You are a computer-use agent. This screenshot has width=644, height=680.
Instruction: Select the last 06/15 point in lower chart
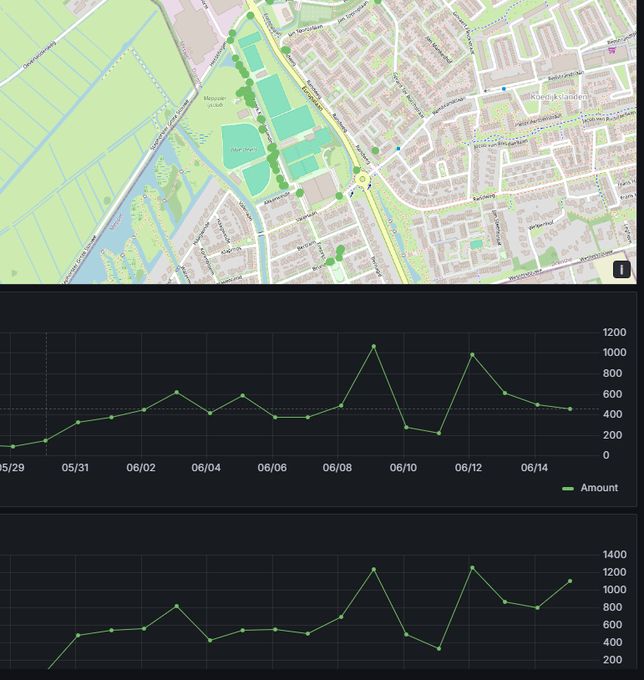click(570, 581)
